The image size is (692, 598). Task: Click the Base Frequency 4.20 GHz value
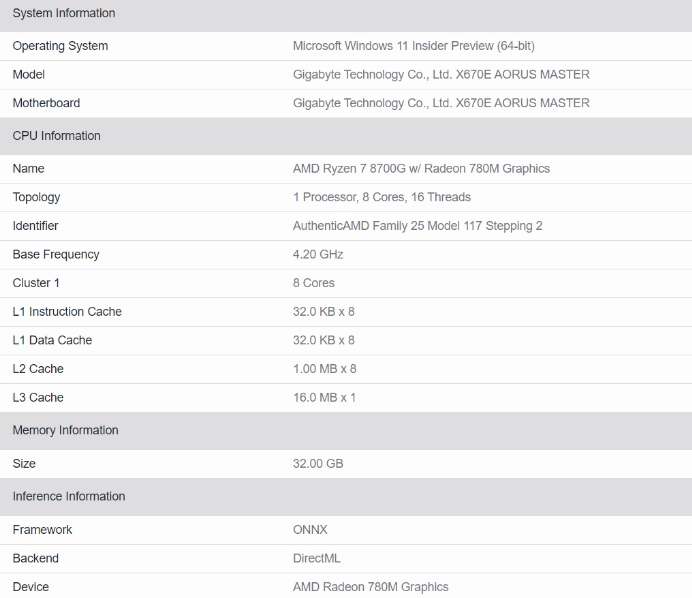[x=318, y=254]
